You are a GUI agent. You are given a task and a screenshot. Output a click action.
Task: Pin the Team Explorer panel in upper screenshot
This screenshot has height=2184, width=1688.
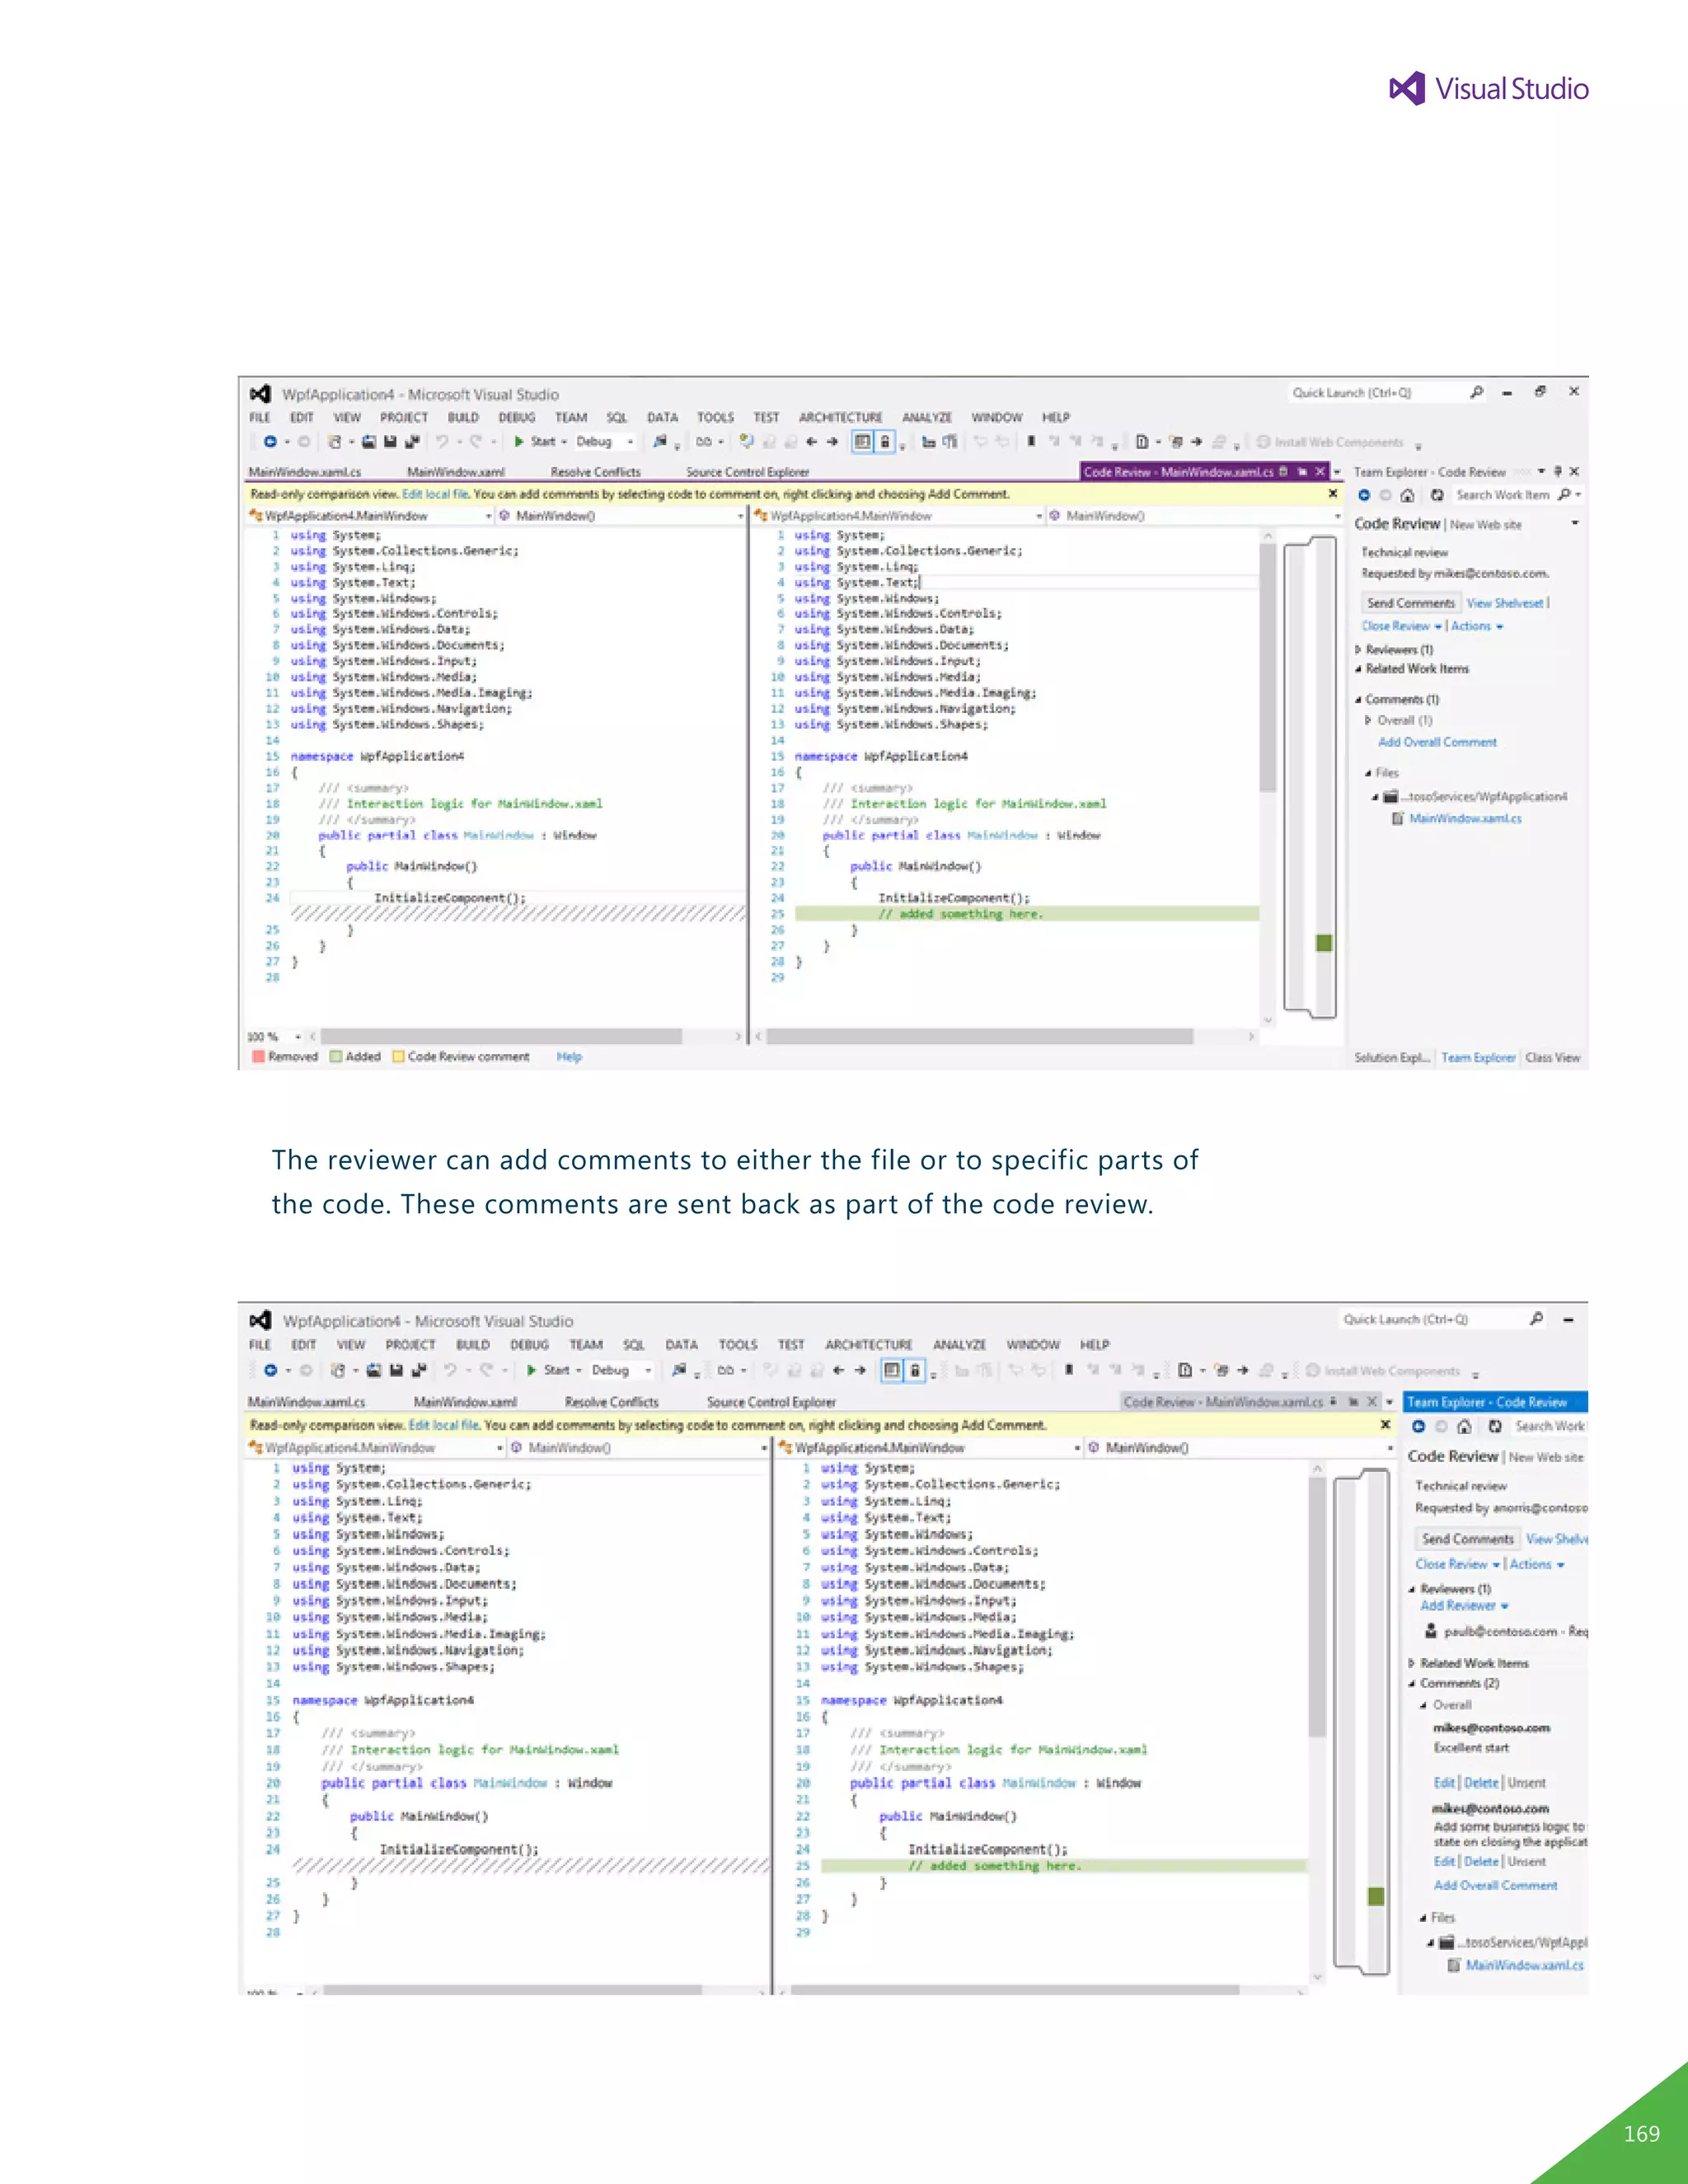tap(1557, 471)
